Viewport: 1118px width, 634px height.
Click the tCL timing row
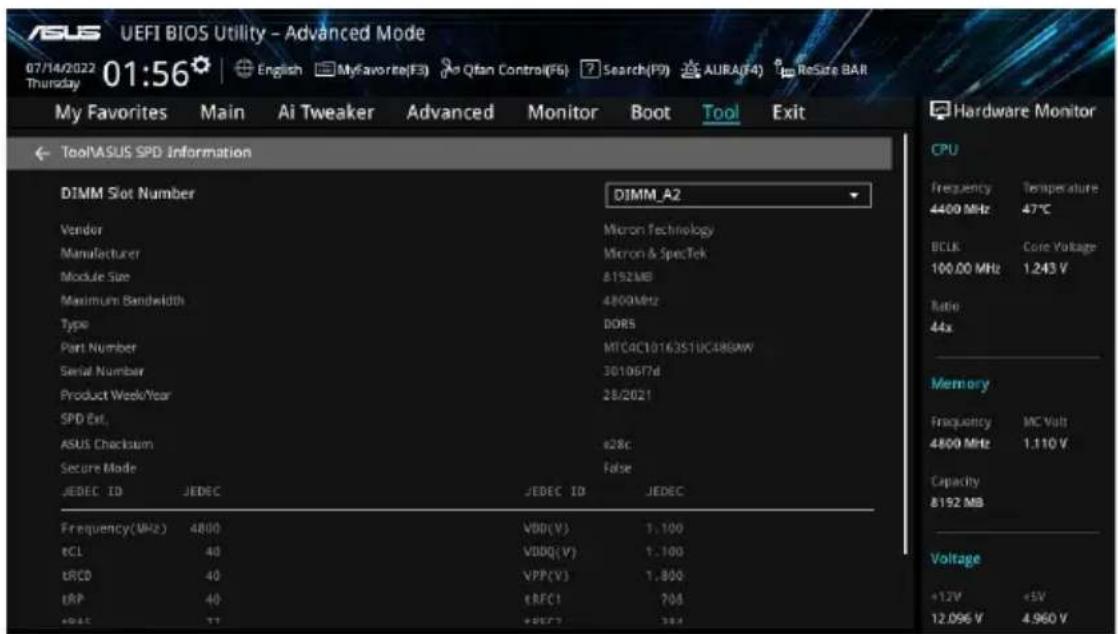pyautogui.click(x=141, y=551)
